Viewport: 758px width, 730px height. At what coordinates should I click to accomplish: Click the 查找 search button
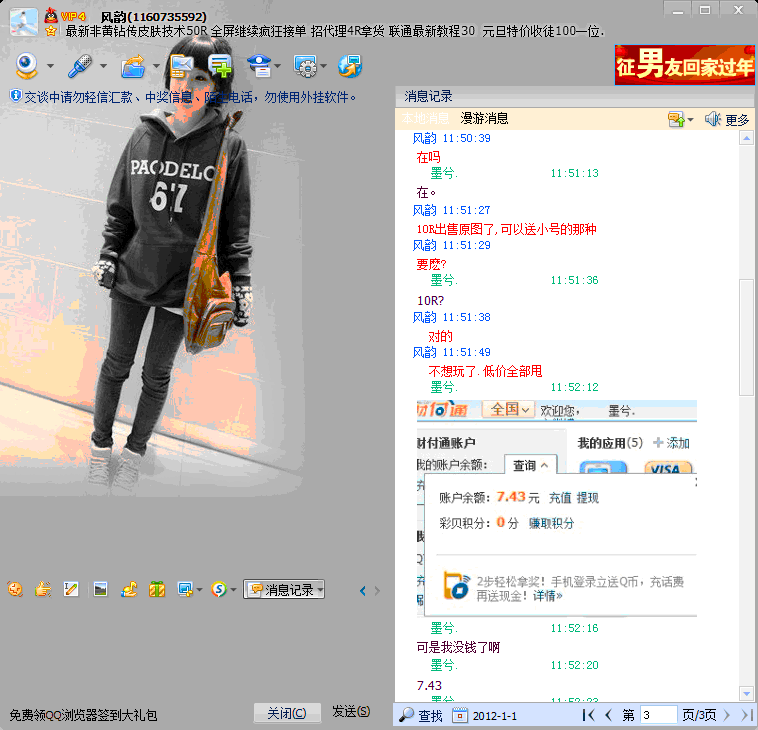[x=421, y=715]
